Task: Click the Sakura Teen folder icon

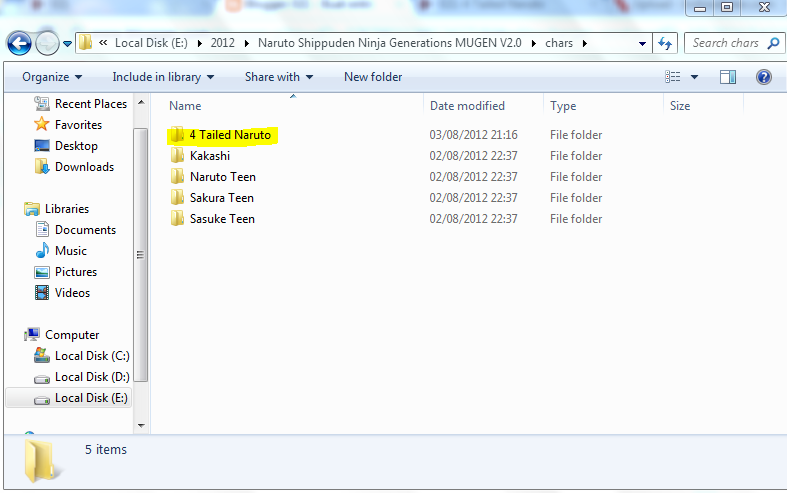Action: [x=177, y=198]
